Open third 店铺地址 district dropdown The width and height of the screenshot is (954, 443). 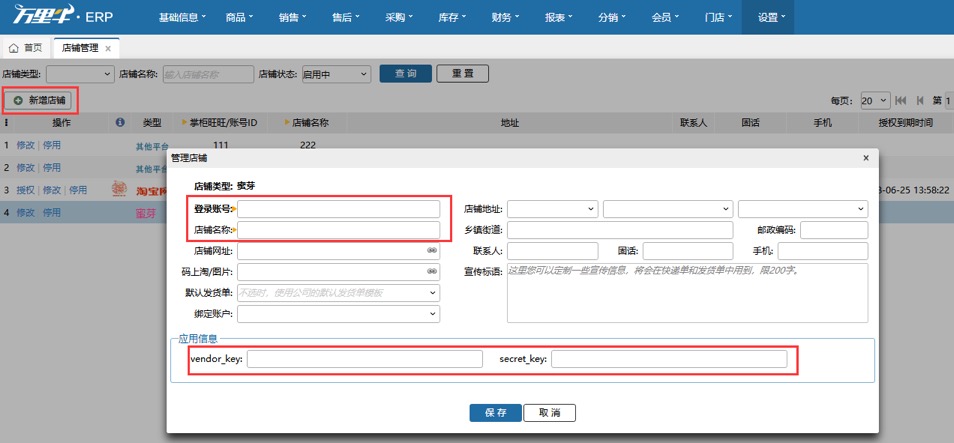(803, 209)
